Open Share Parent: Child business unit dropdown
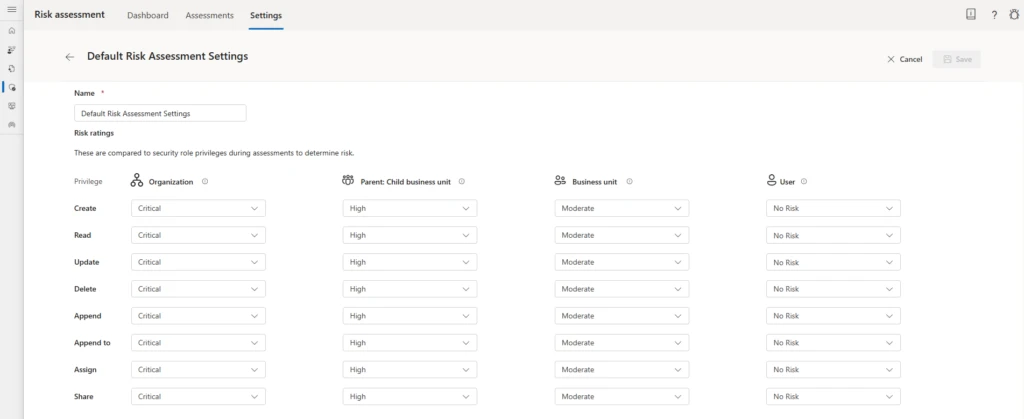Image resolution: width=1024 pixels, height=419 pixels. tap(409, 396)
